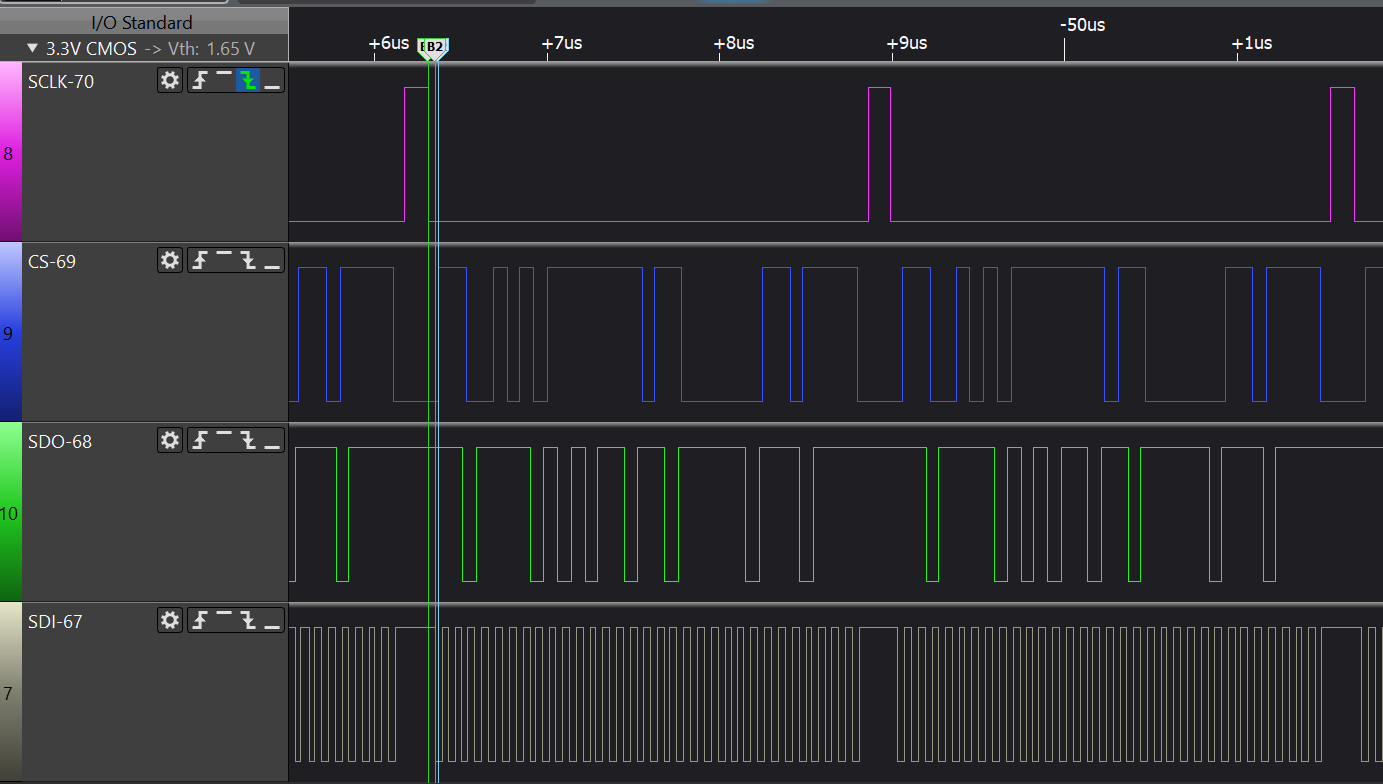This screenshot has height=784, width=1383.
Task: Click the +6us time ruler label
Action: coord(389,43)
